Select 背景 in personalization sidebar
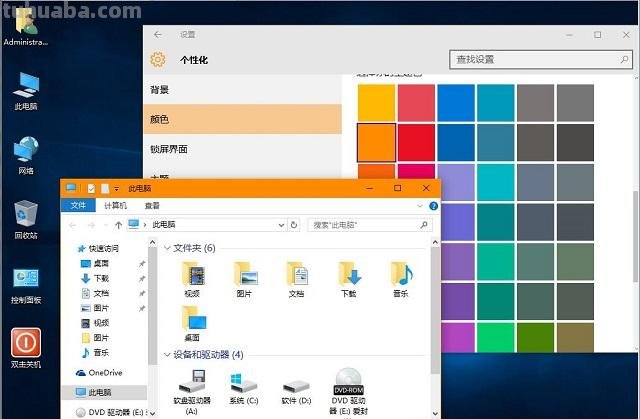 click(242, 89)
